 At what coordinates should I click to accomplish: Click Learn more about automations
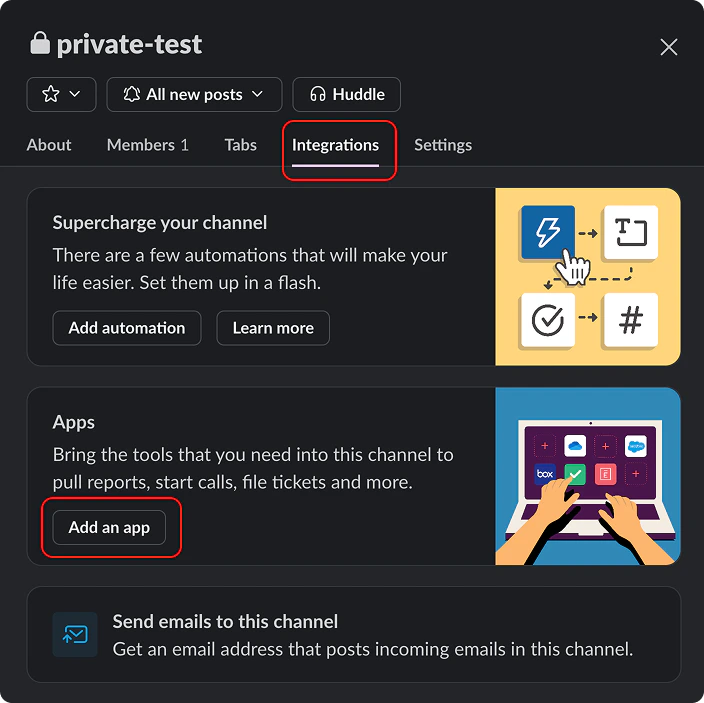tap(273, 328)
